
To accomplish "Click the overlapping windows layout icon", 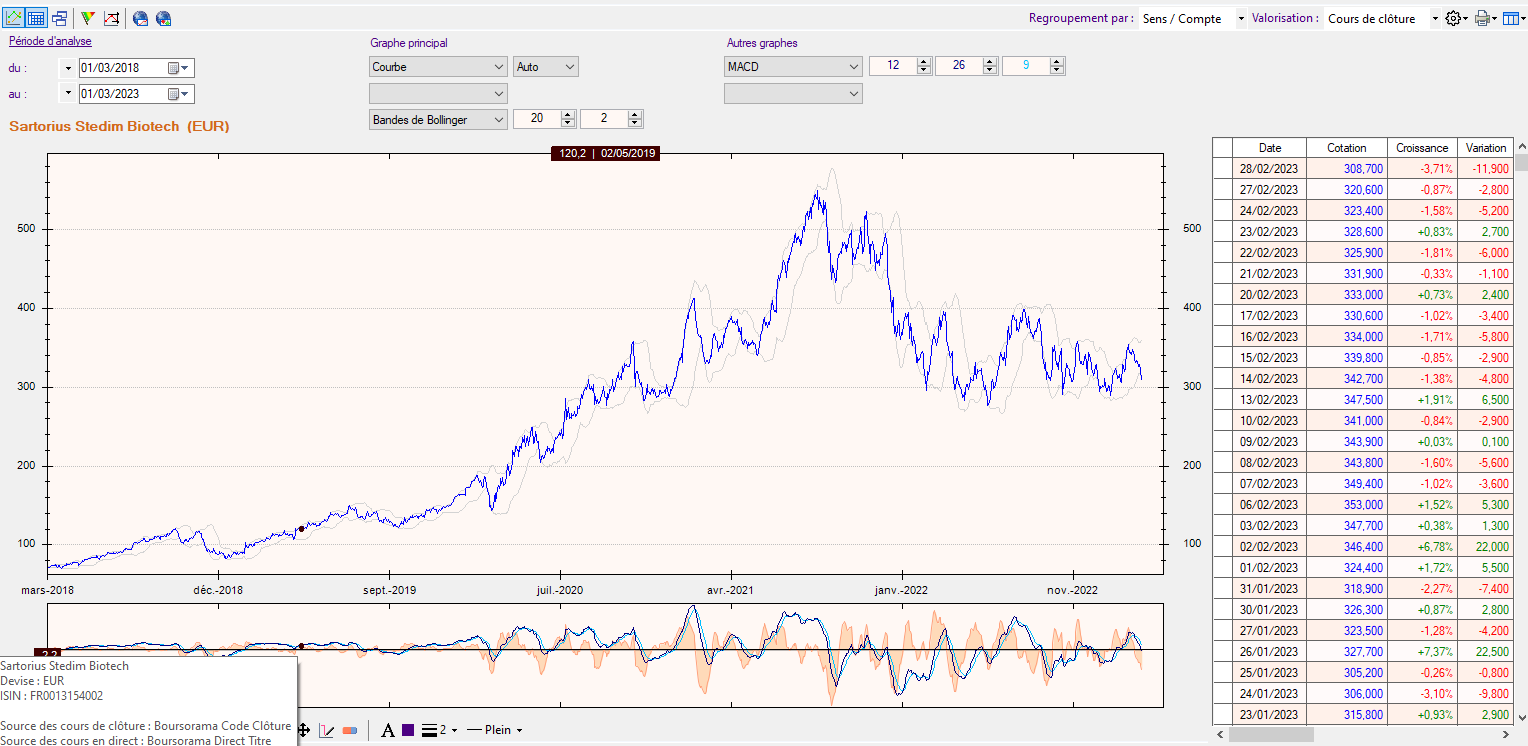I will click(60, 18).
